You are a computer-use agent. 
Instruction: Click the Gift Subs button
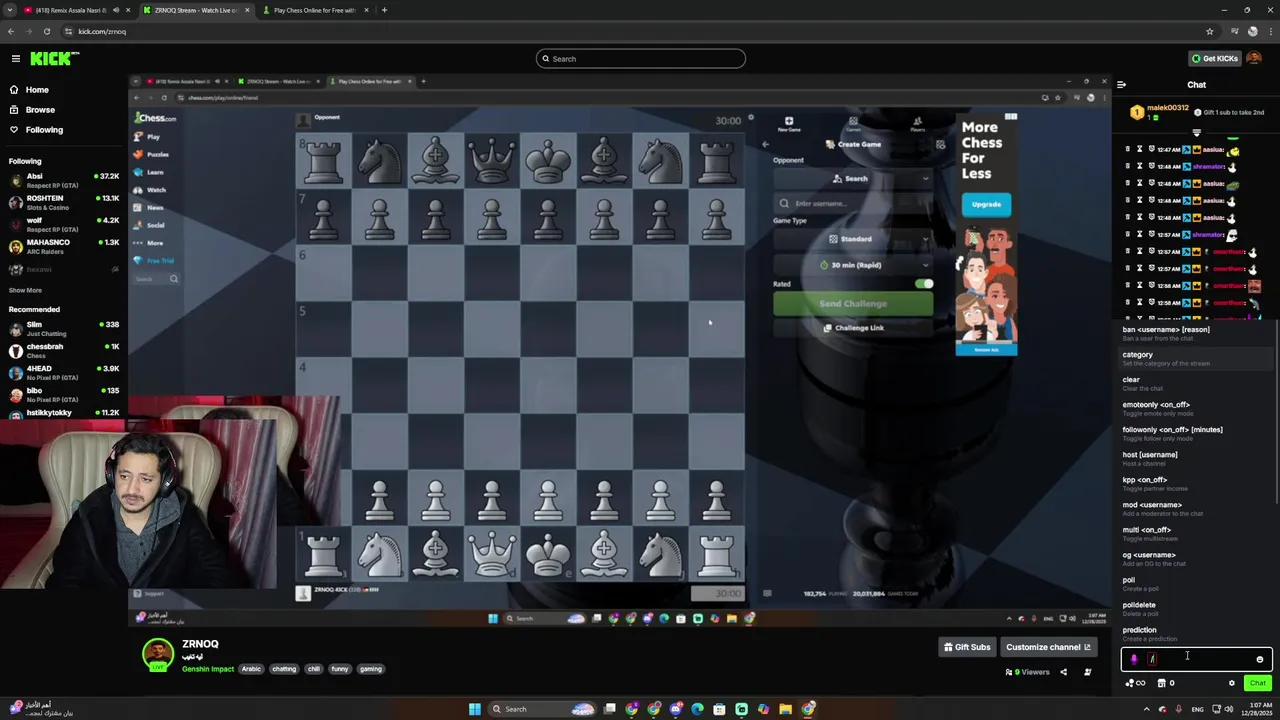967,647
